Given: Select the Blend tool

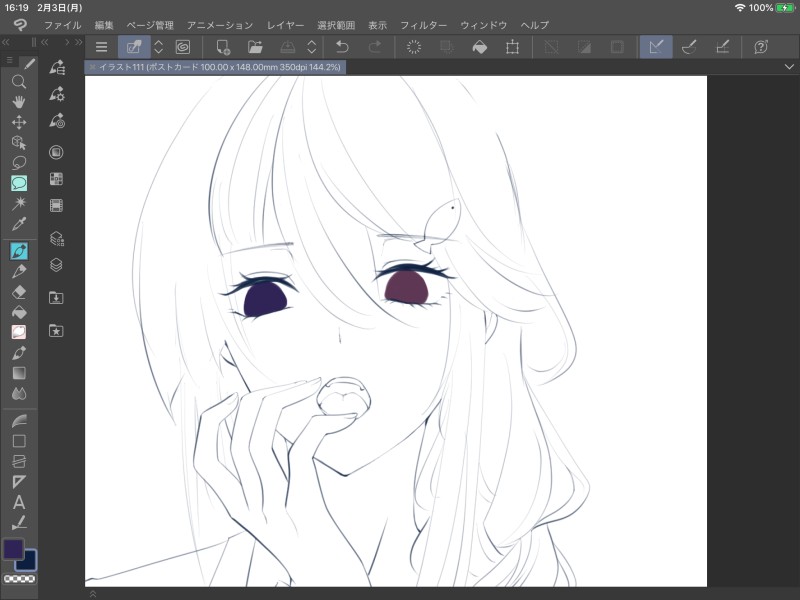Looking at the screenshot, I should [x=19, y=393].
